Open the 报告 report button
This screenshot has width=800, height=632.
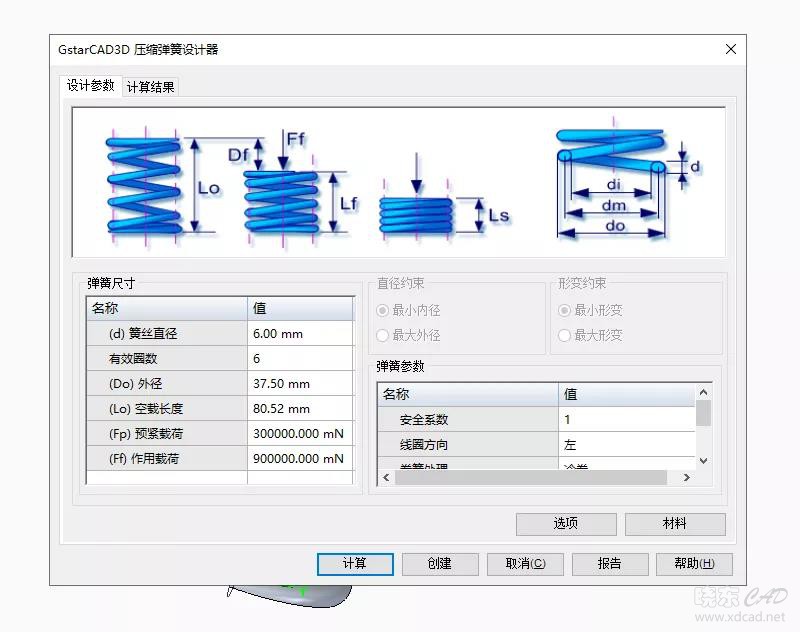[x=609, y=564]
